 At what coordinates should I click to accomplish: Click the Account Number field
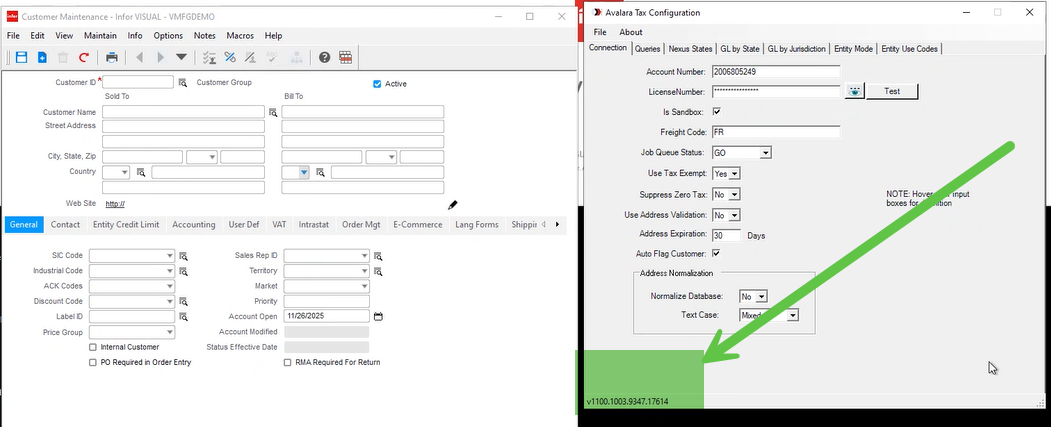tap(776, 72)
